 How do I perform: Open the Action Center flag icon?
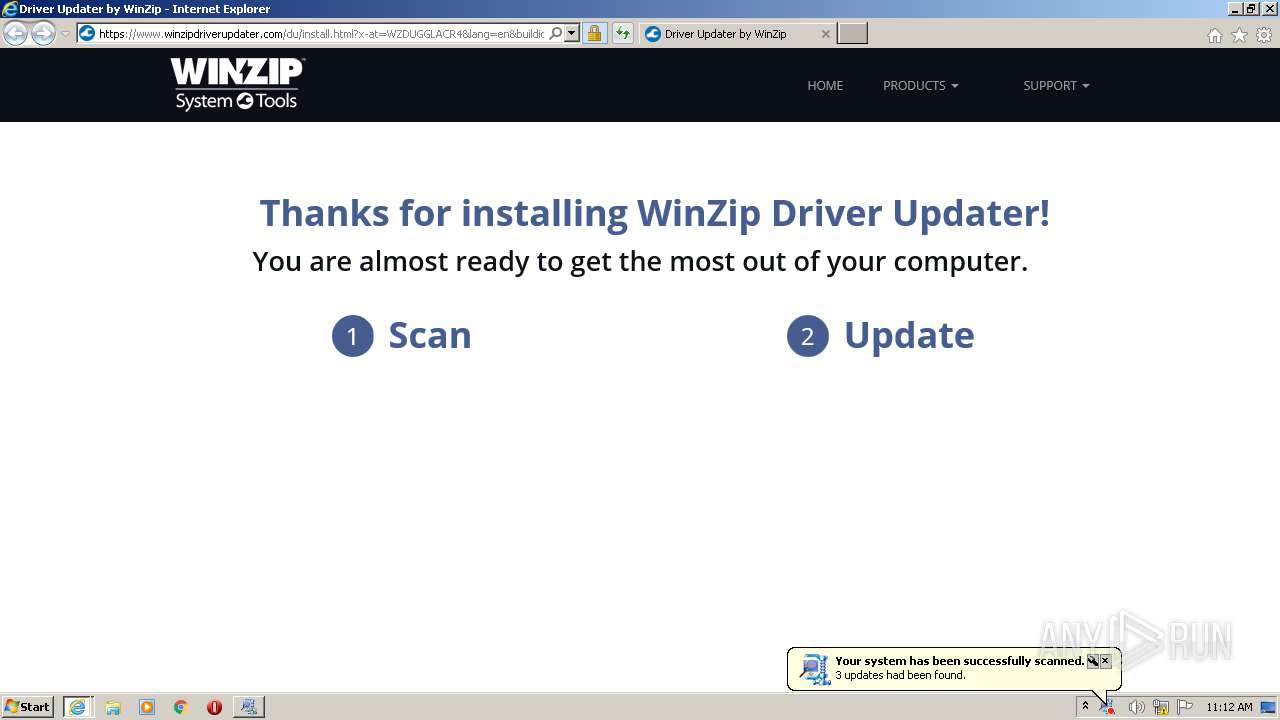[x=1185, y=707]
